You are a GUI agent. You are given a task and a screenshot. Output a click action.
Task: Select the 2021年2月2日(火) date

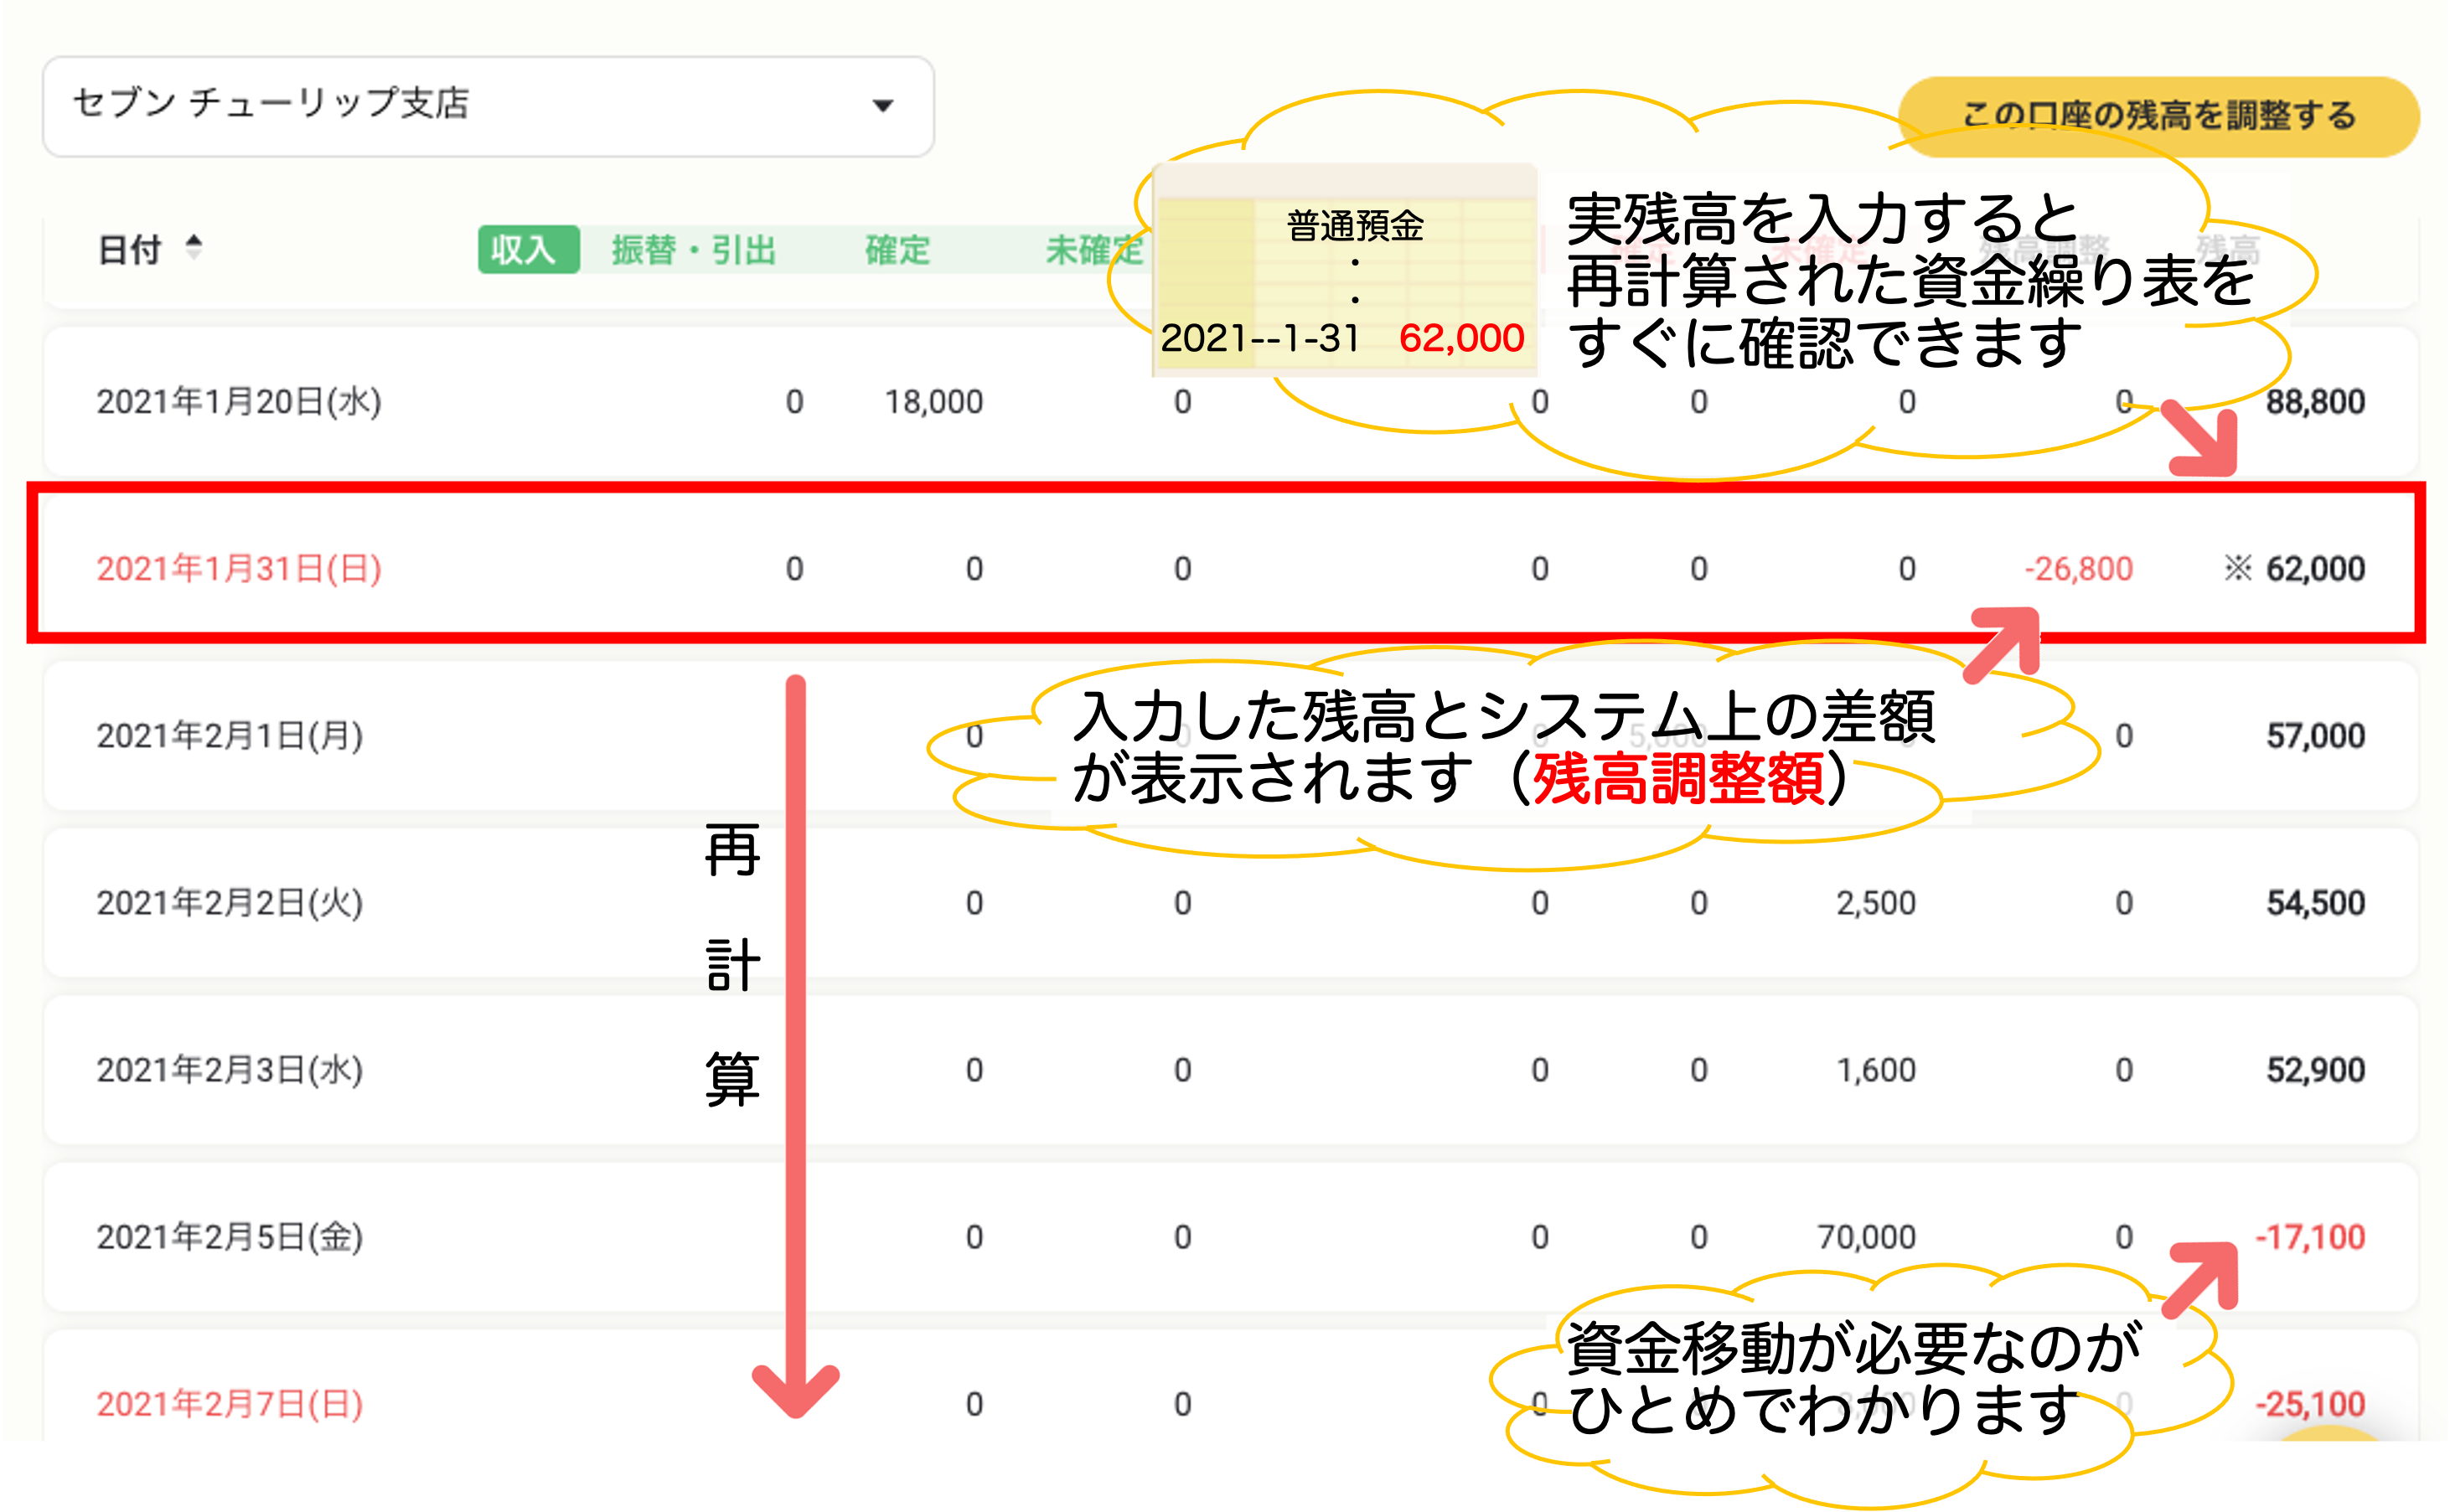(230, 903)
